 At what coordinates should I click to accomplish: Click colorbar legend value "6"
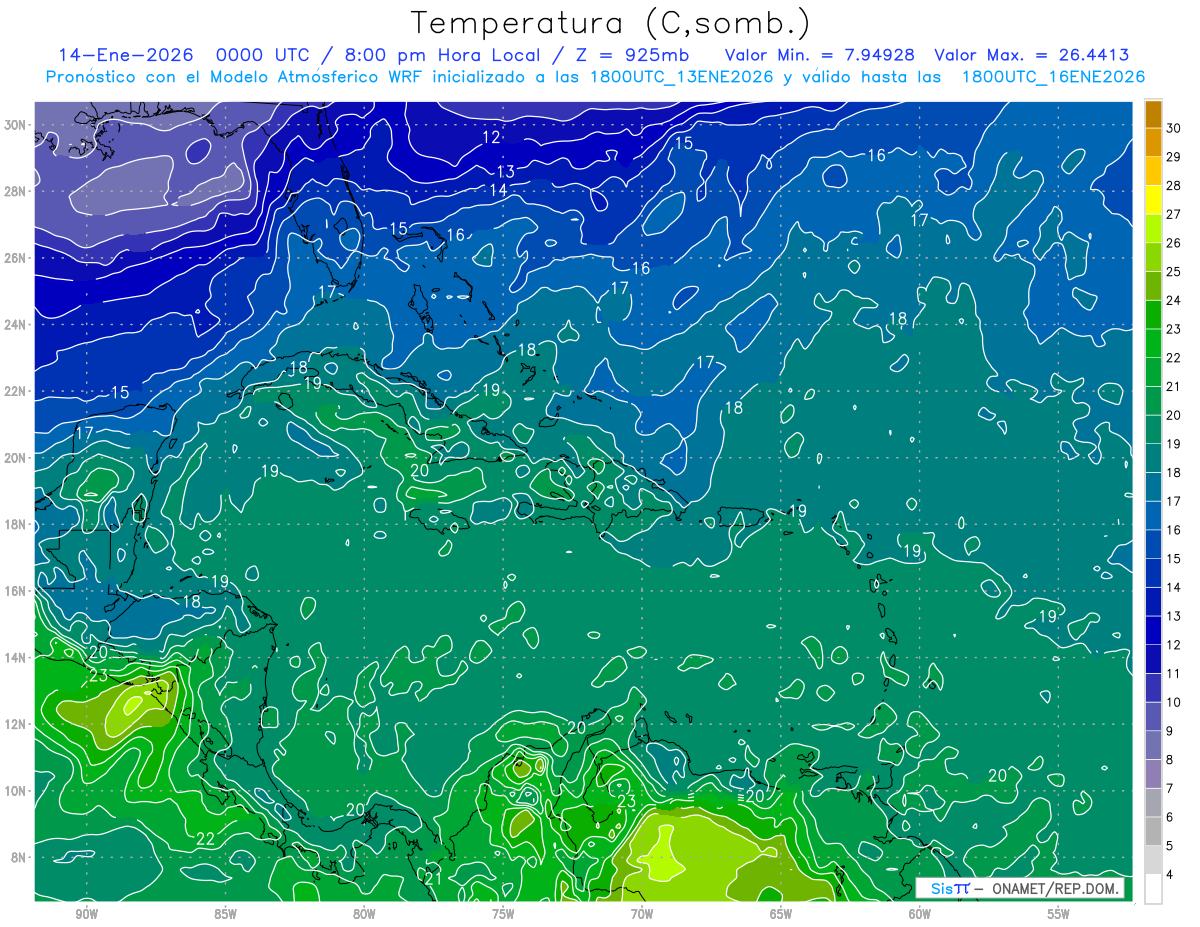pos(1171,817)
